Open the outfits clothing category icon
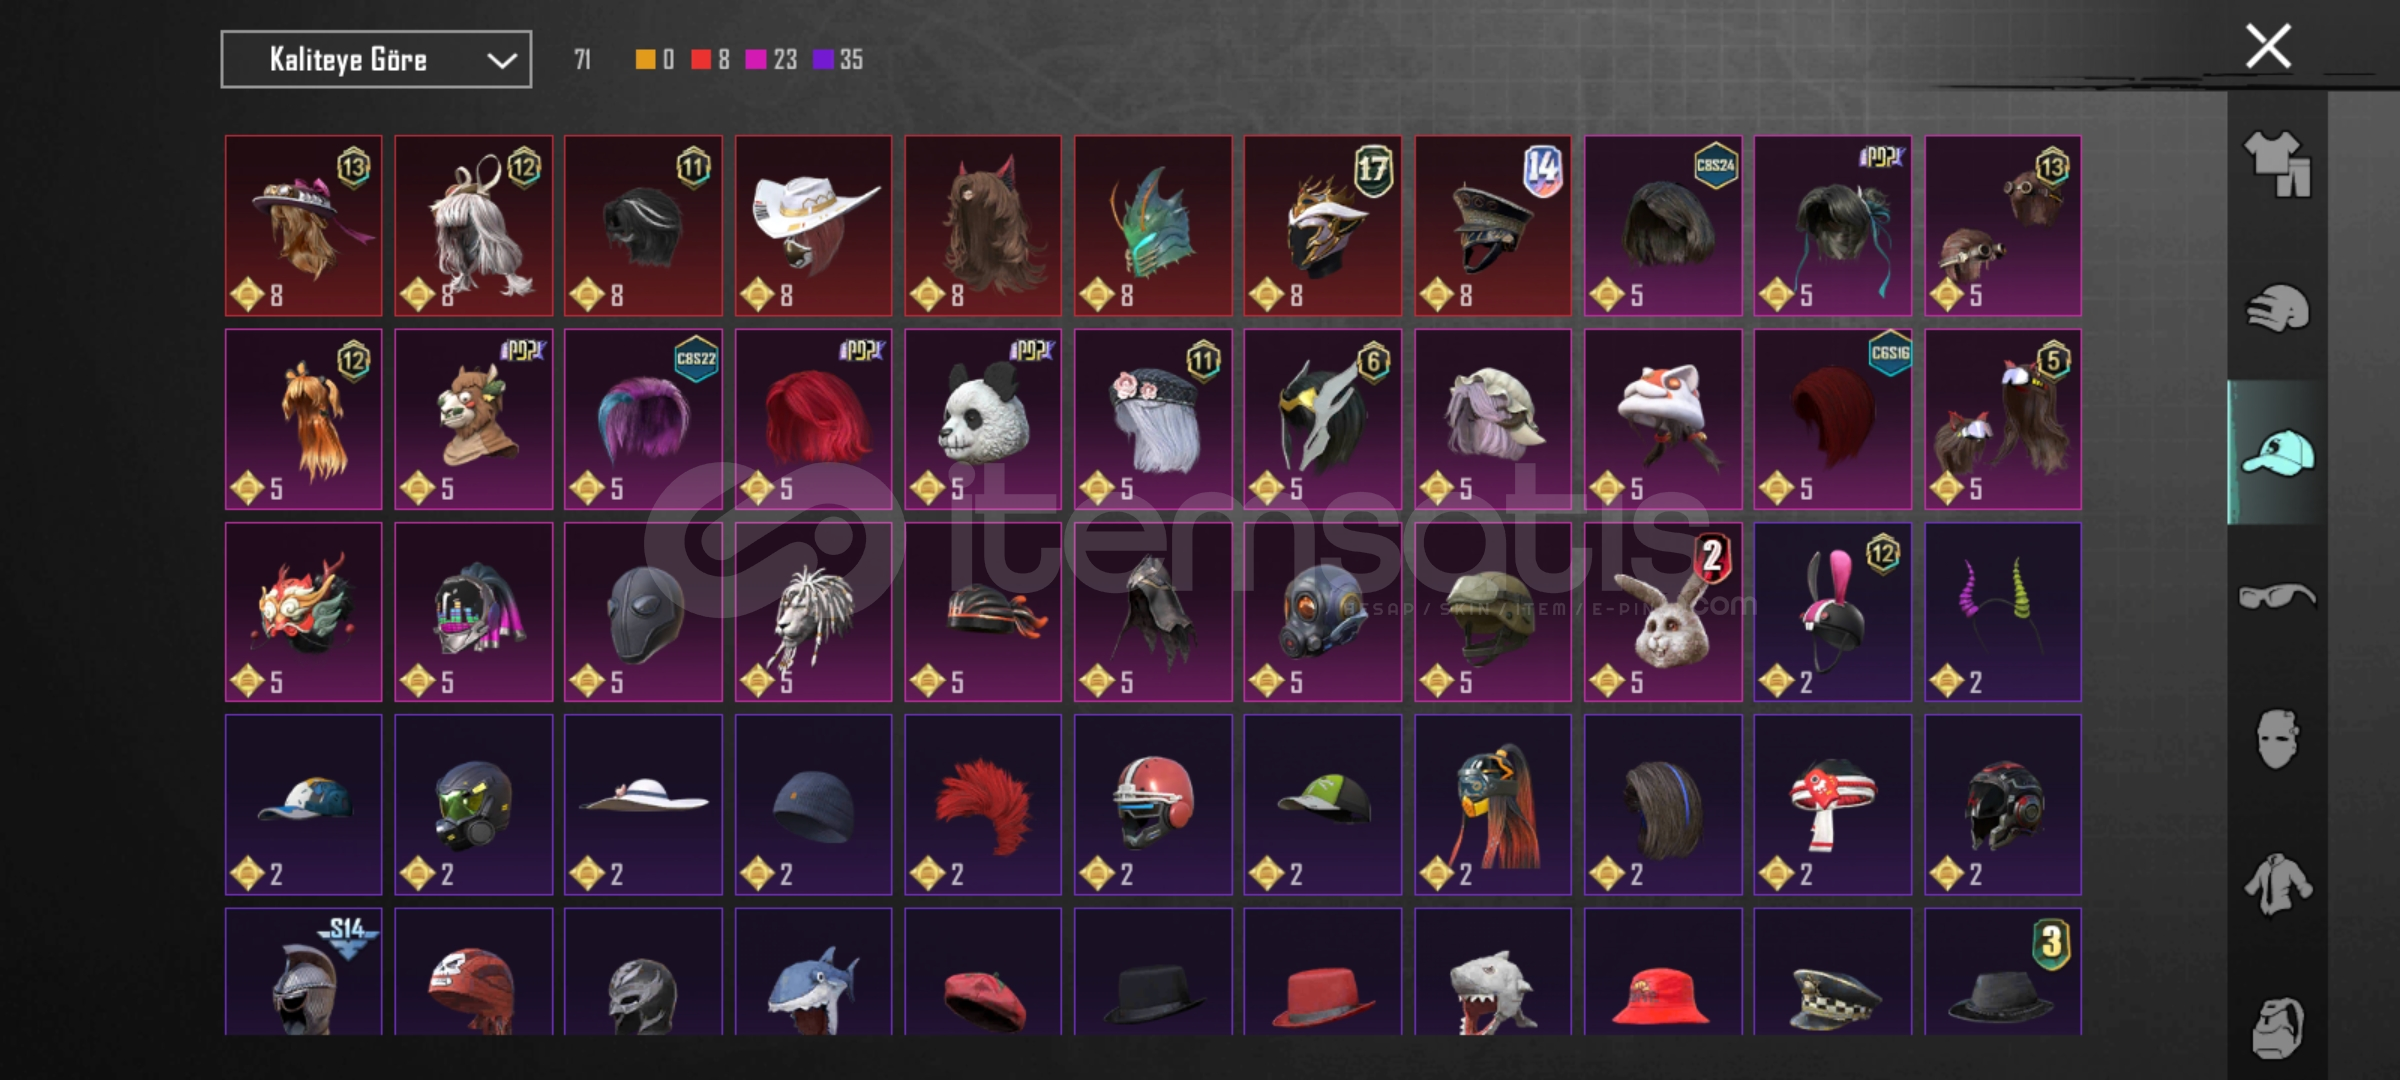2400x1080 pixels. 2277,165
